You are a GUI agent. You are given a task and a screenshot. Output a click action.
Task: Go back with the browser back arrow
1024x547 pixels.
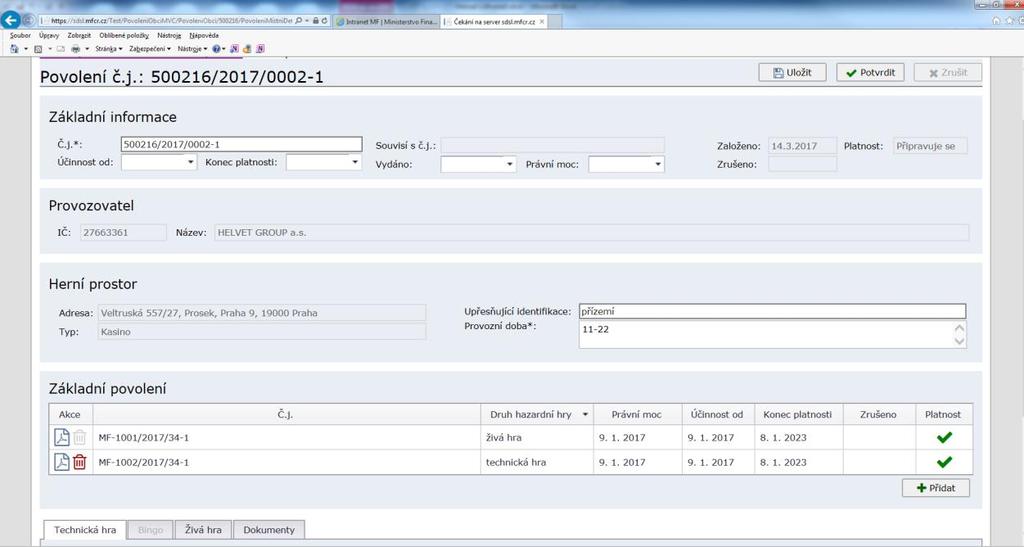click(10, 20)
